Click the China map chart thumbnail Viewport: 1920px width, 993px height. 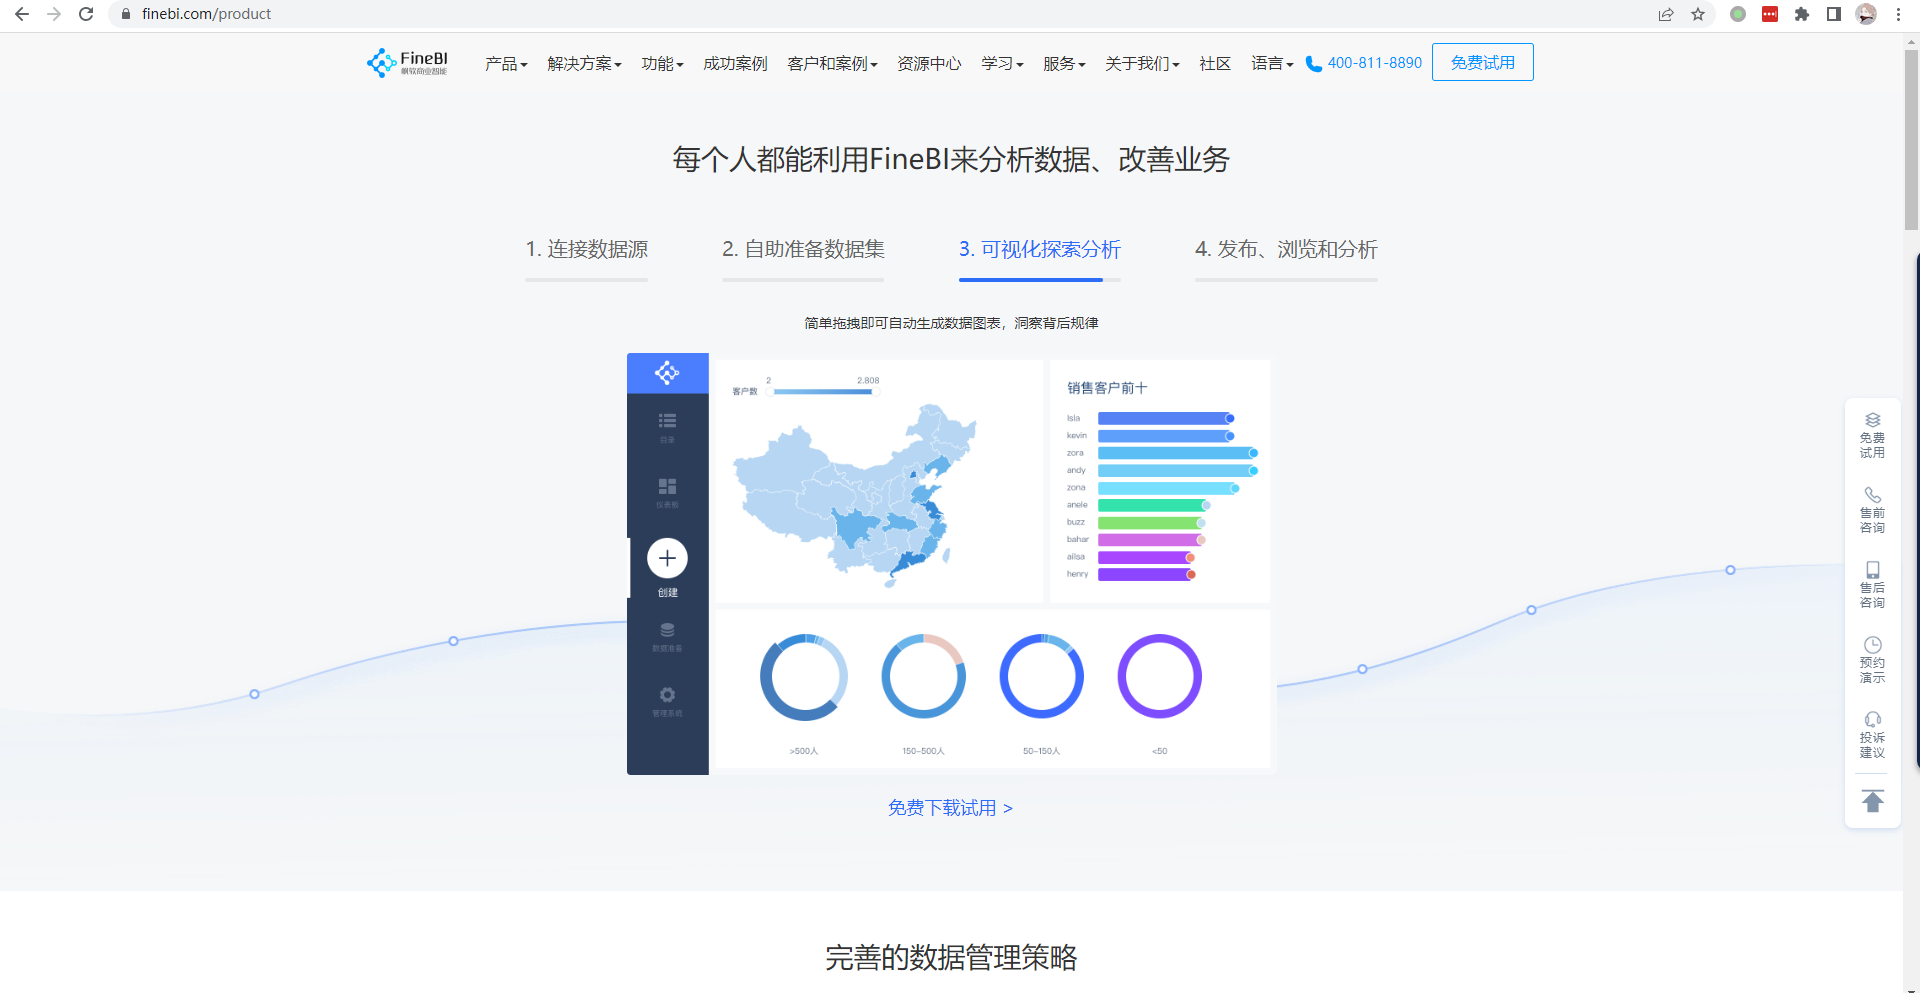(x=854, y=495)
